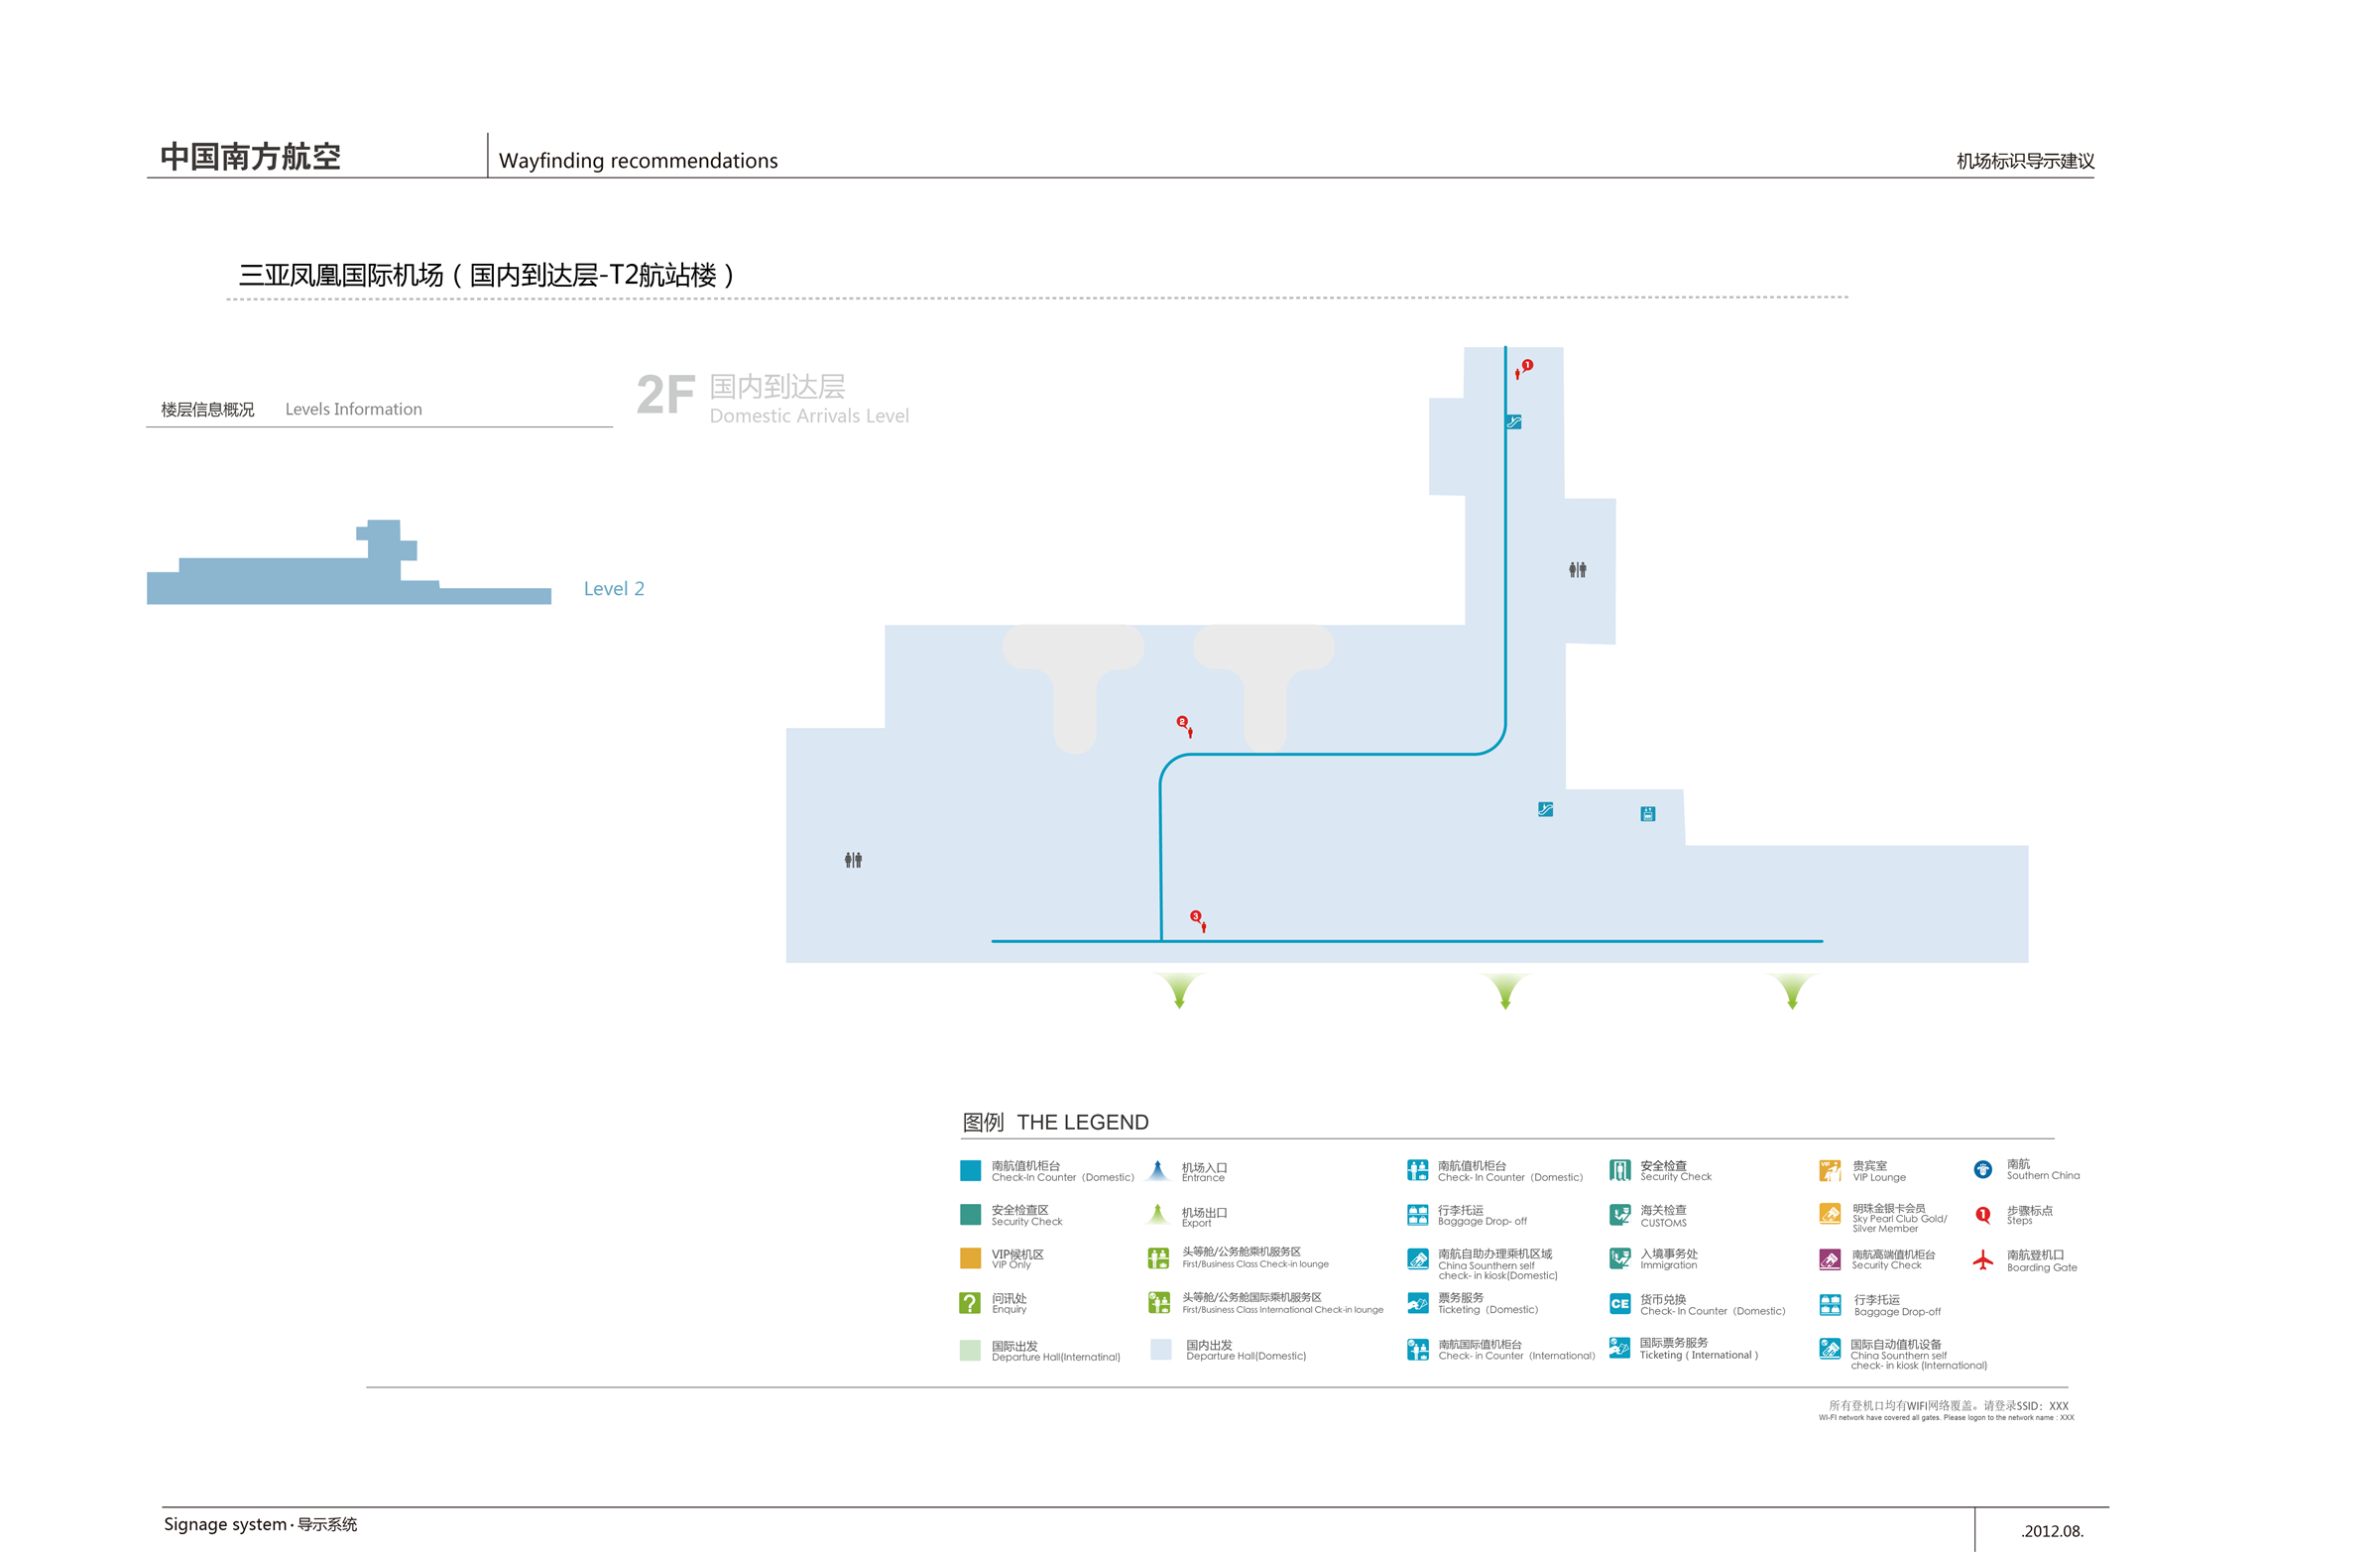This screenshot has height=1552, width=2380.
Task: Click the green Export arrow legend icon
Action: (x=1158, y=1214)
